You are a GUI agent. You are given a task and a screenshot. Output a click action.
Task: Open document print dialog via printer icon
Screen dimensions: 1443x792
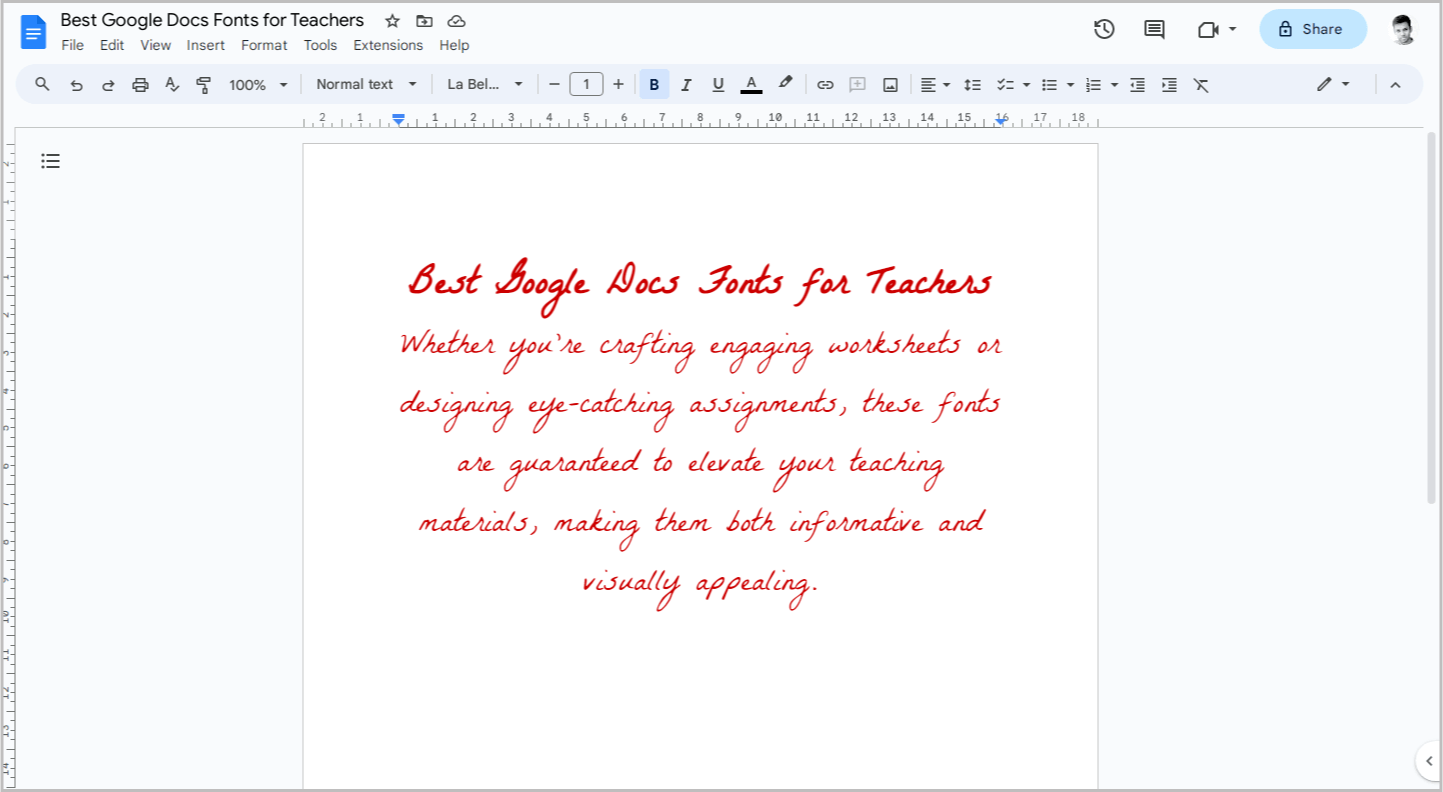point(140,84)
